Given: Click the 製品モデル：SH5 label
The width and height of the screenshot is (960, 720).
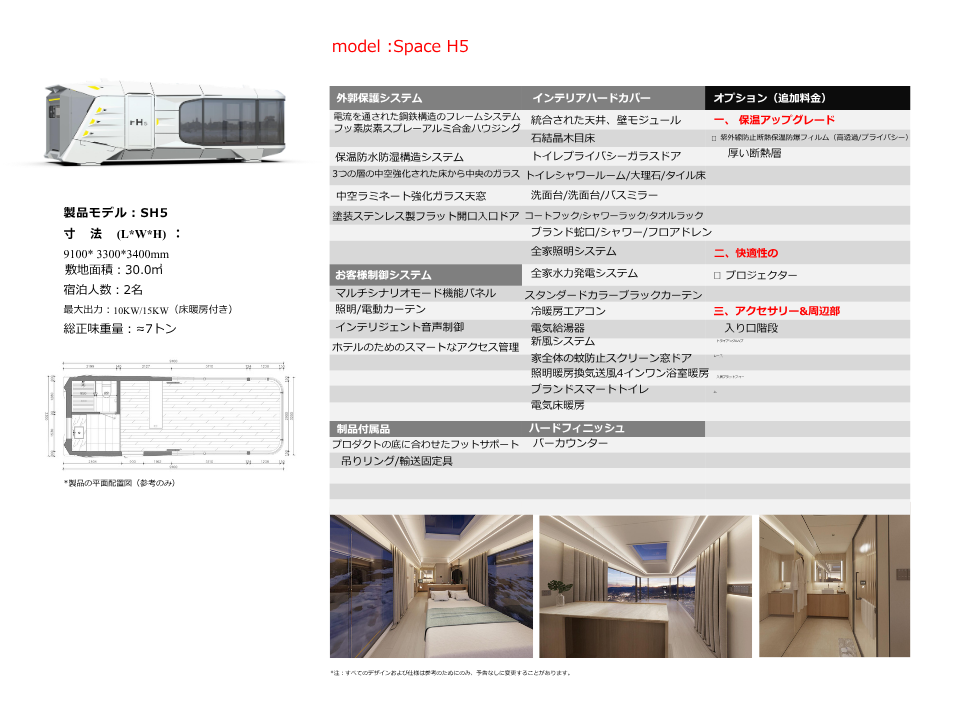Looking at the screenshot, I should point(116,212).
